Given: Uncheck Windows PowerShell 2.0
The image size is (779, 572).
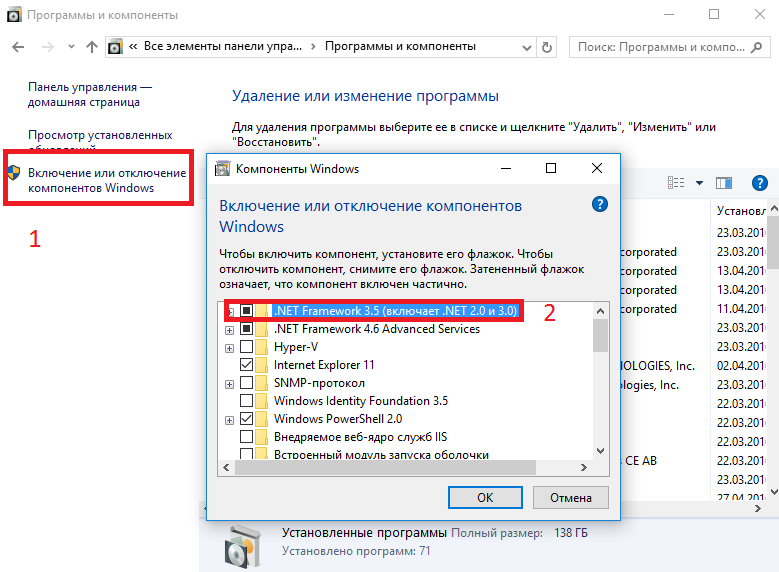Looking at the screenshot, I should pos(246,418).
